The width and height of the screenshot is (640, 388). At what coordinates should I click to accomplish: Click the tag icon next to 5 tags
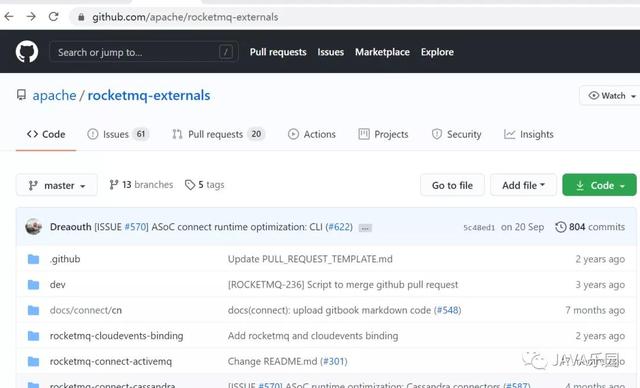point(189,185)
